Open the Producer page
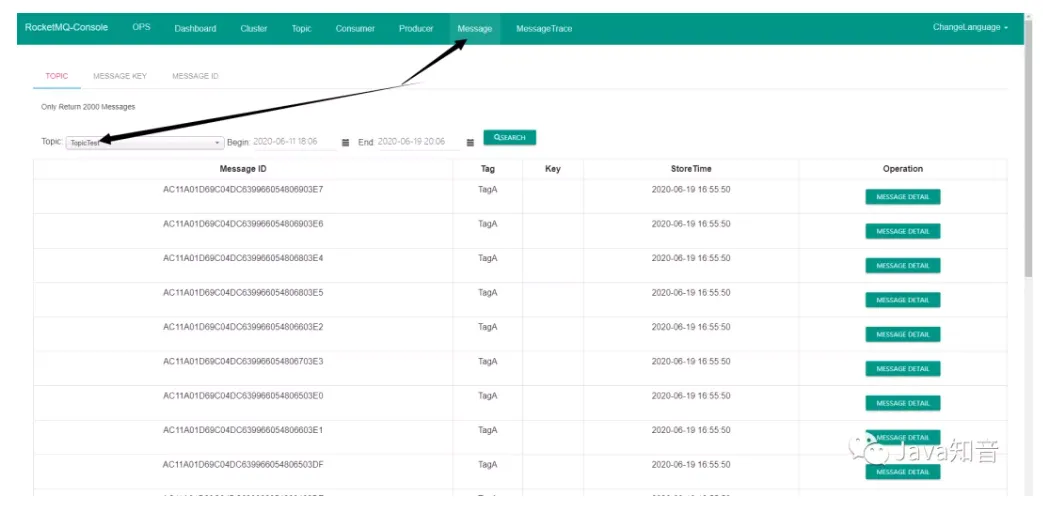 (x=416, y=29)
